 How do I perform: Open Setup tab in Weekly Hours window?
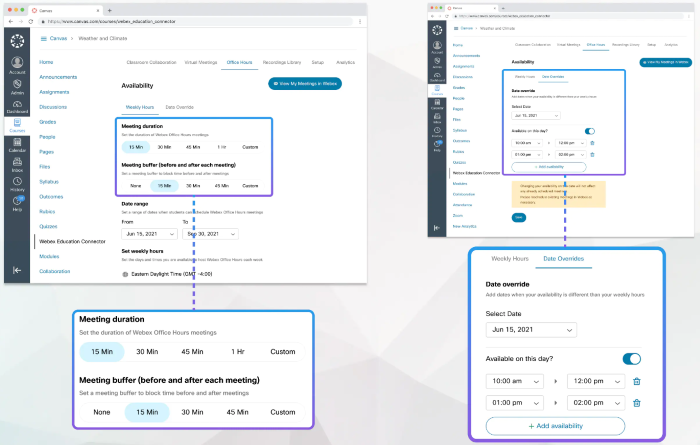(x=317, y=62)
